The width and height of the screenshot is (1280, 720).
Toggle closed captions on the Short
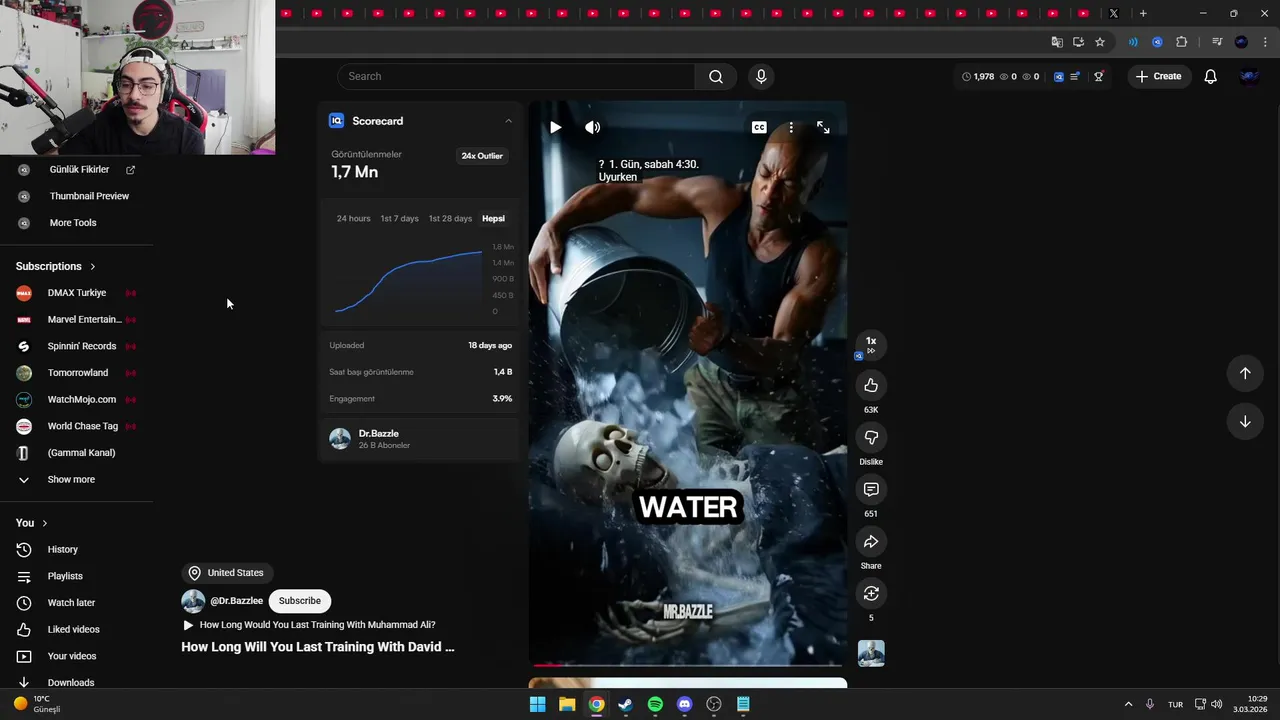pos(759,127)
